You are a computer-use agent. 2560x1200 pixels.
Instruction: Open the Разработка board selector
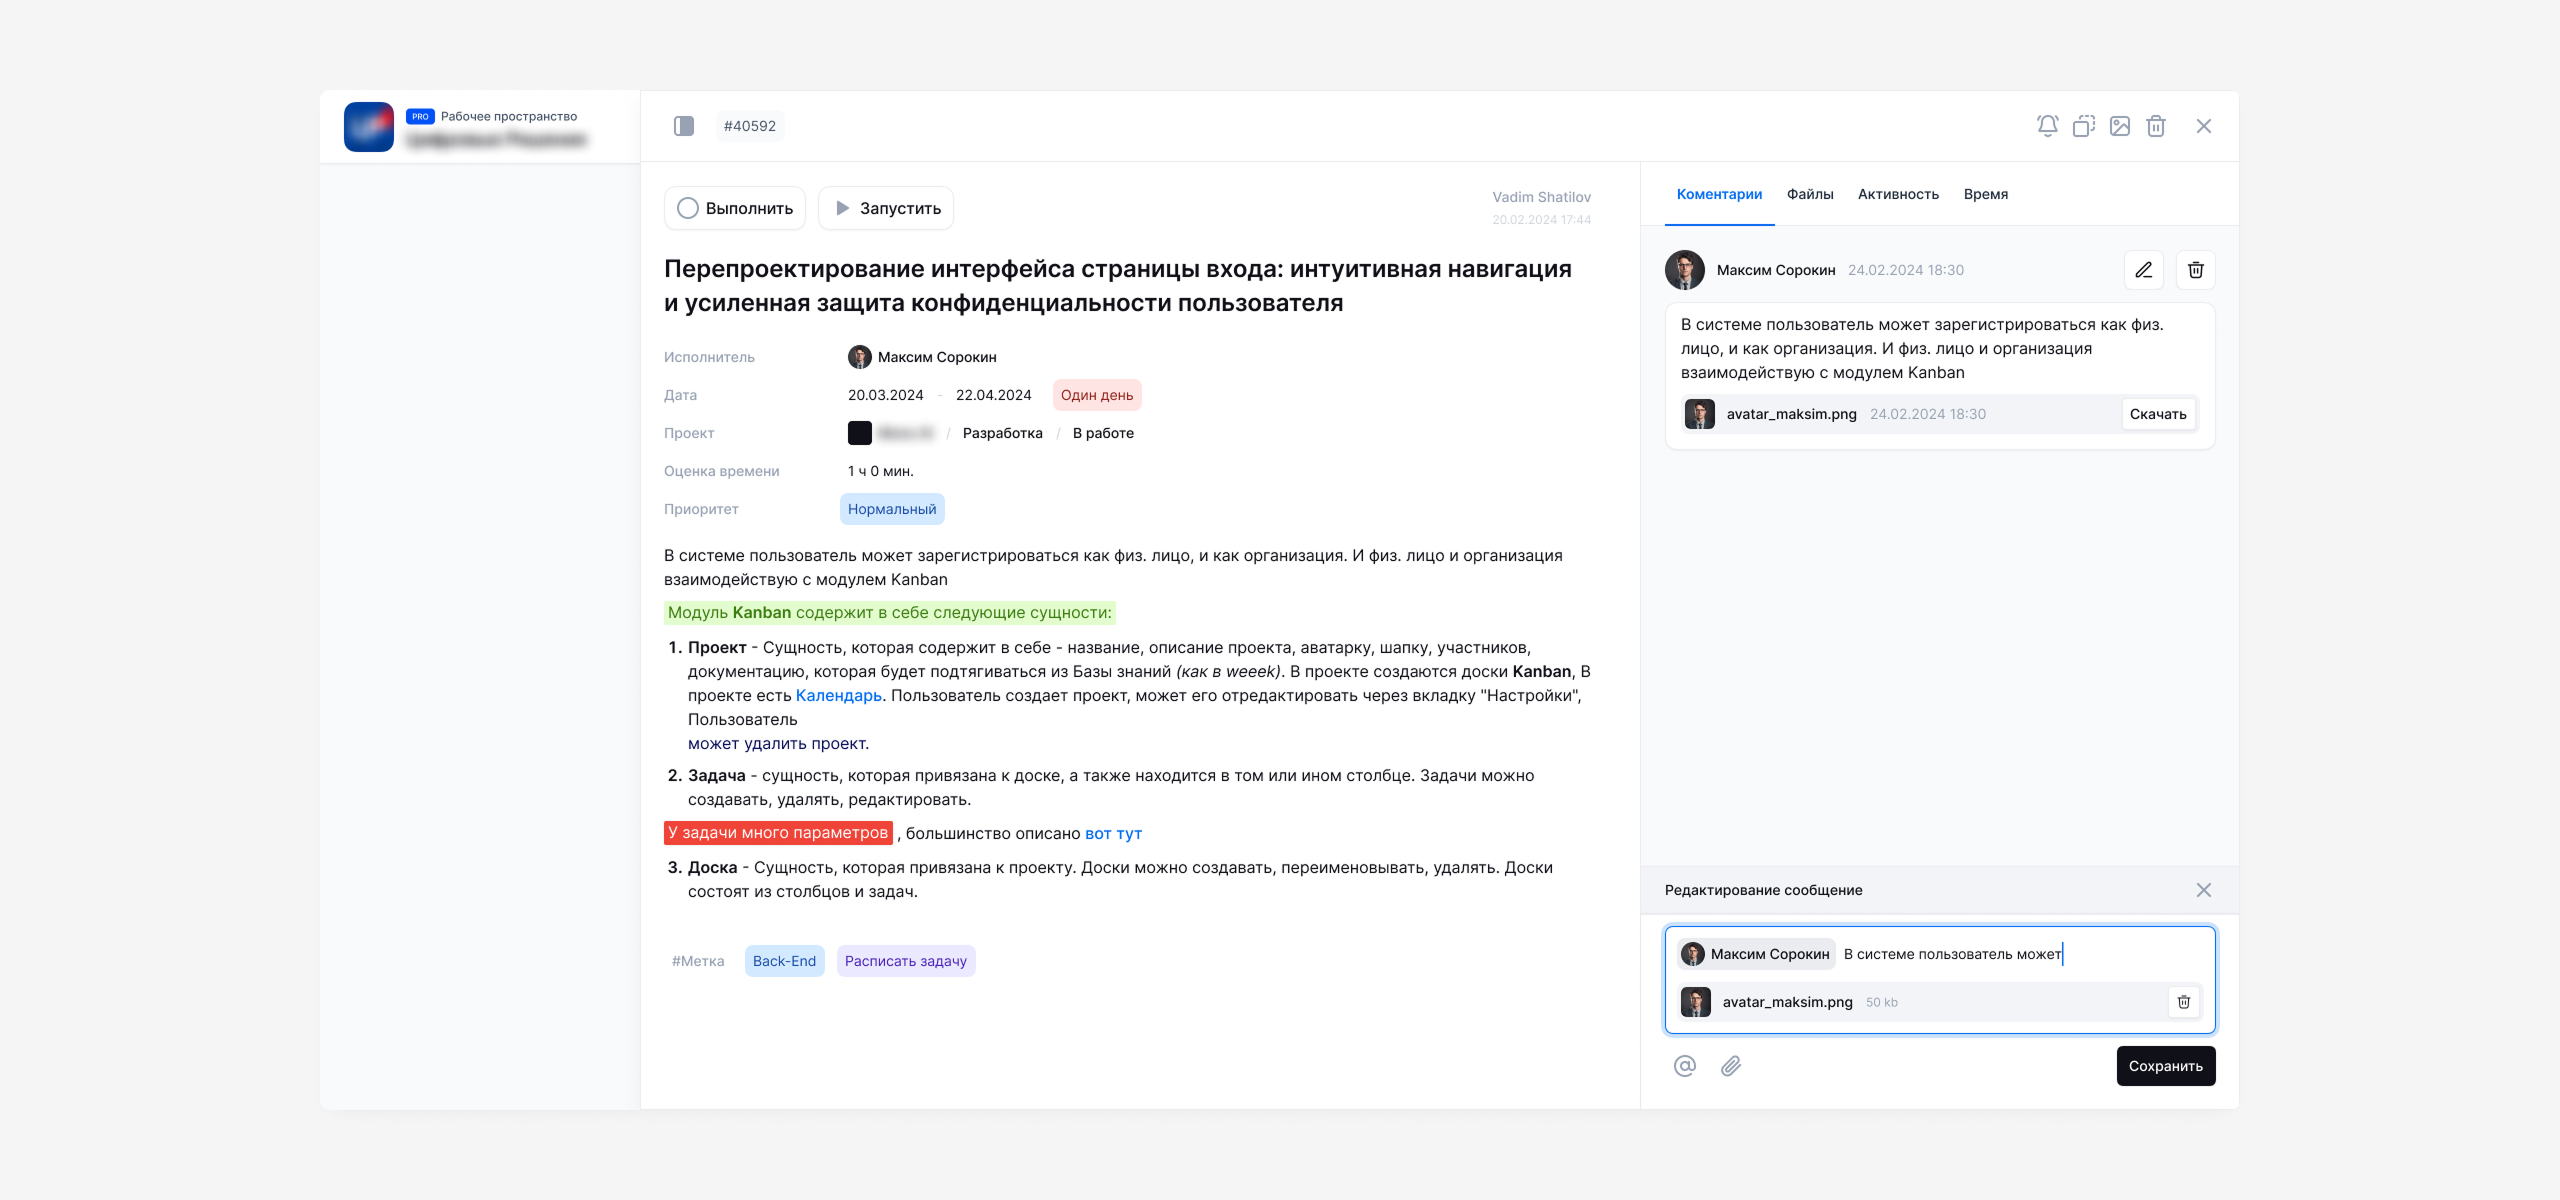coord(1002,433)
